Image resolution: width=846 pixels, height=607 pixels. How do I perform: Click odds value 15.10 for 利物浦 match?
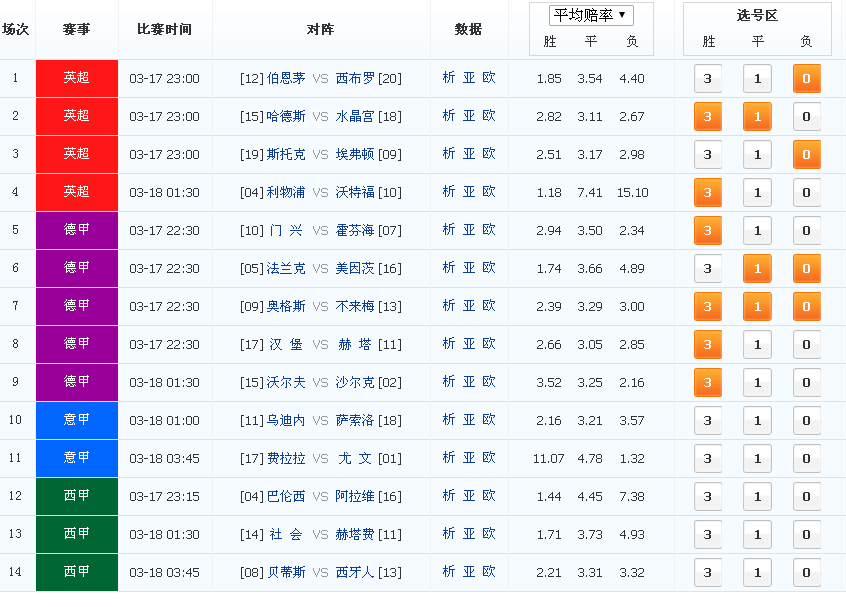[632, 193]
